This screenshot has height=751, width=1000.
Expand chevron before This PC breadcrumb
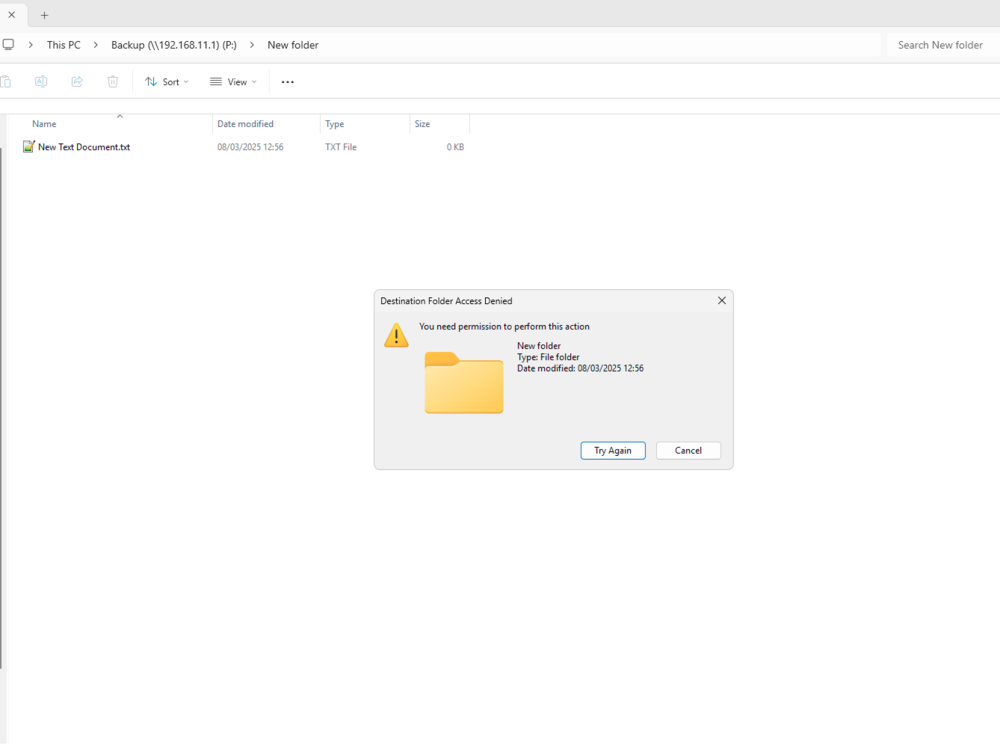pyautogui.click(x=31, y=45)
